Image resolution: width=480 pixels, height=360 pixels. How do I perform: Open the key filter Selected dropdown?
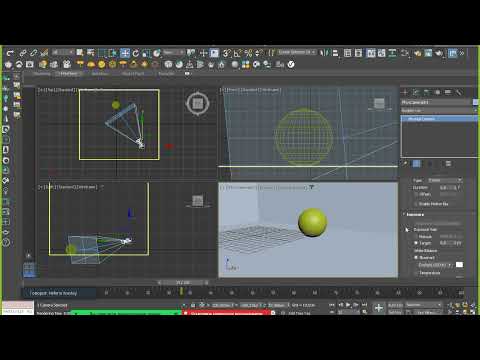423,305
